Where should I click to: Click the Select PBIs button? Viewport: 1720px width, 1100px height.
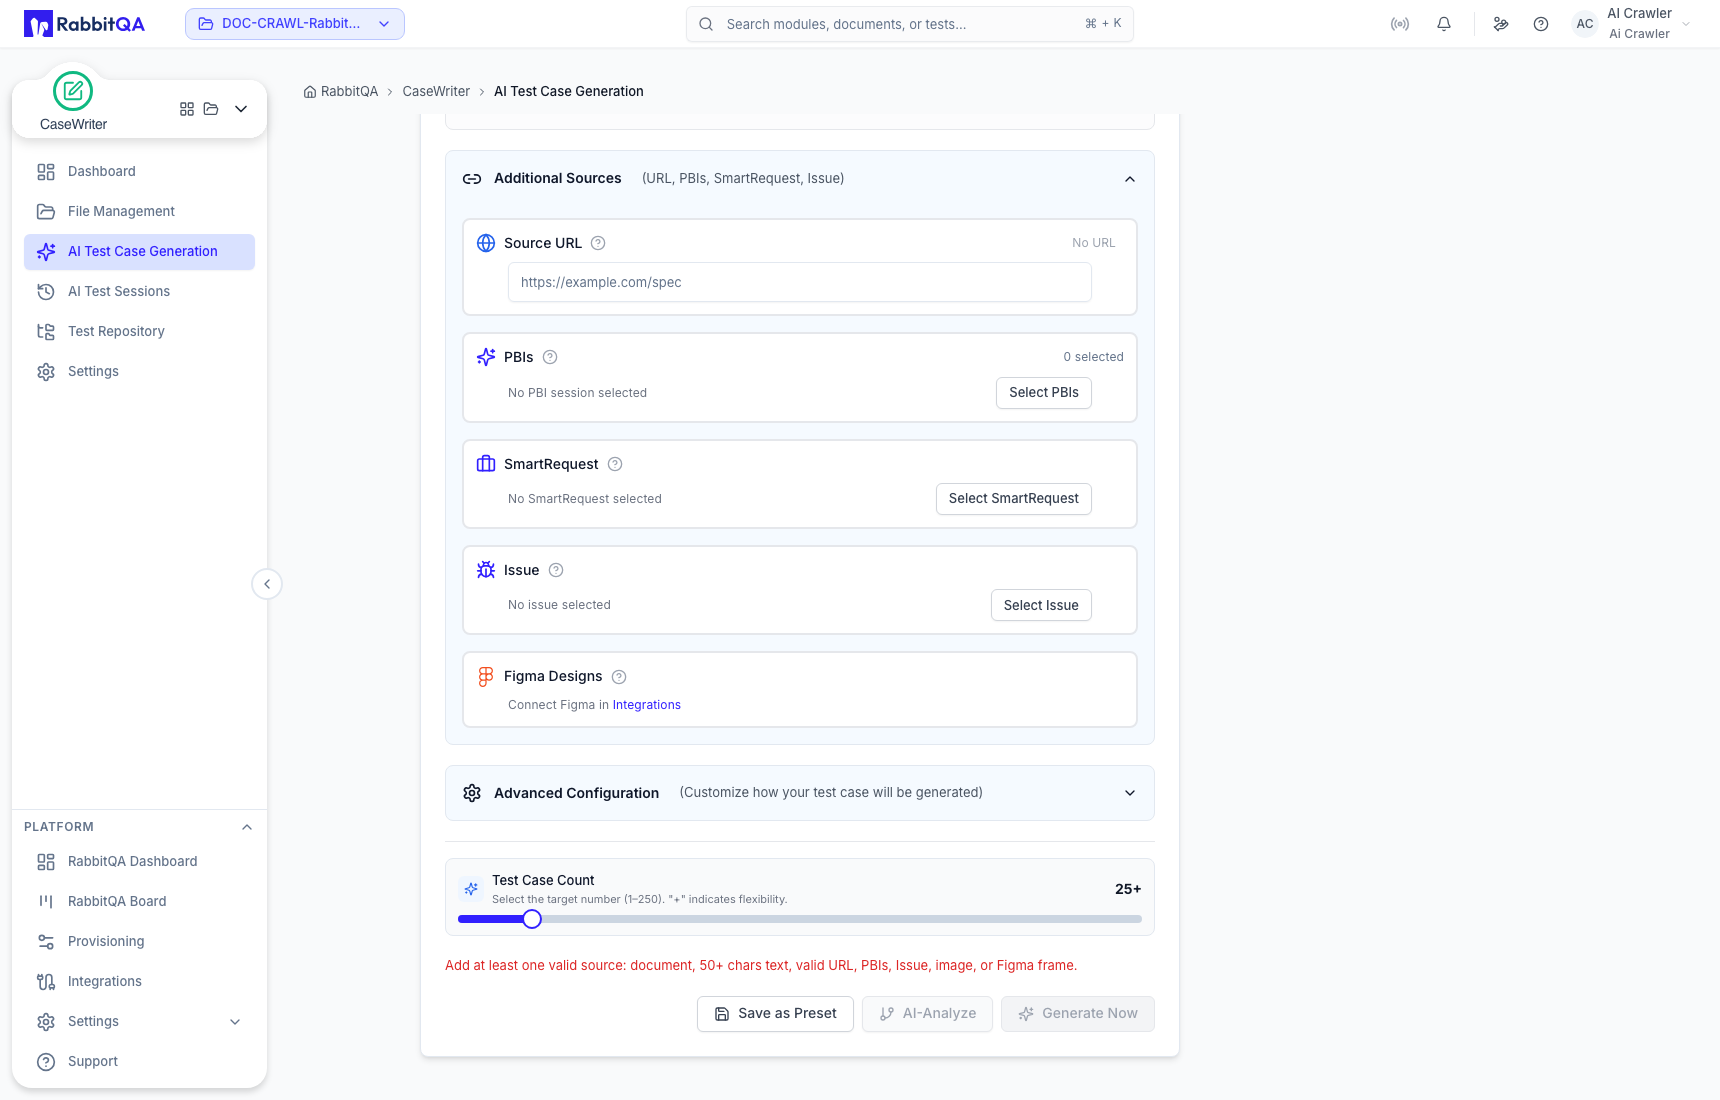pyautogui.click(x=1043, y=393)
